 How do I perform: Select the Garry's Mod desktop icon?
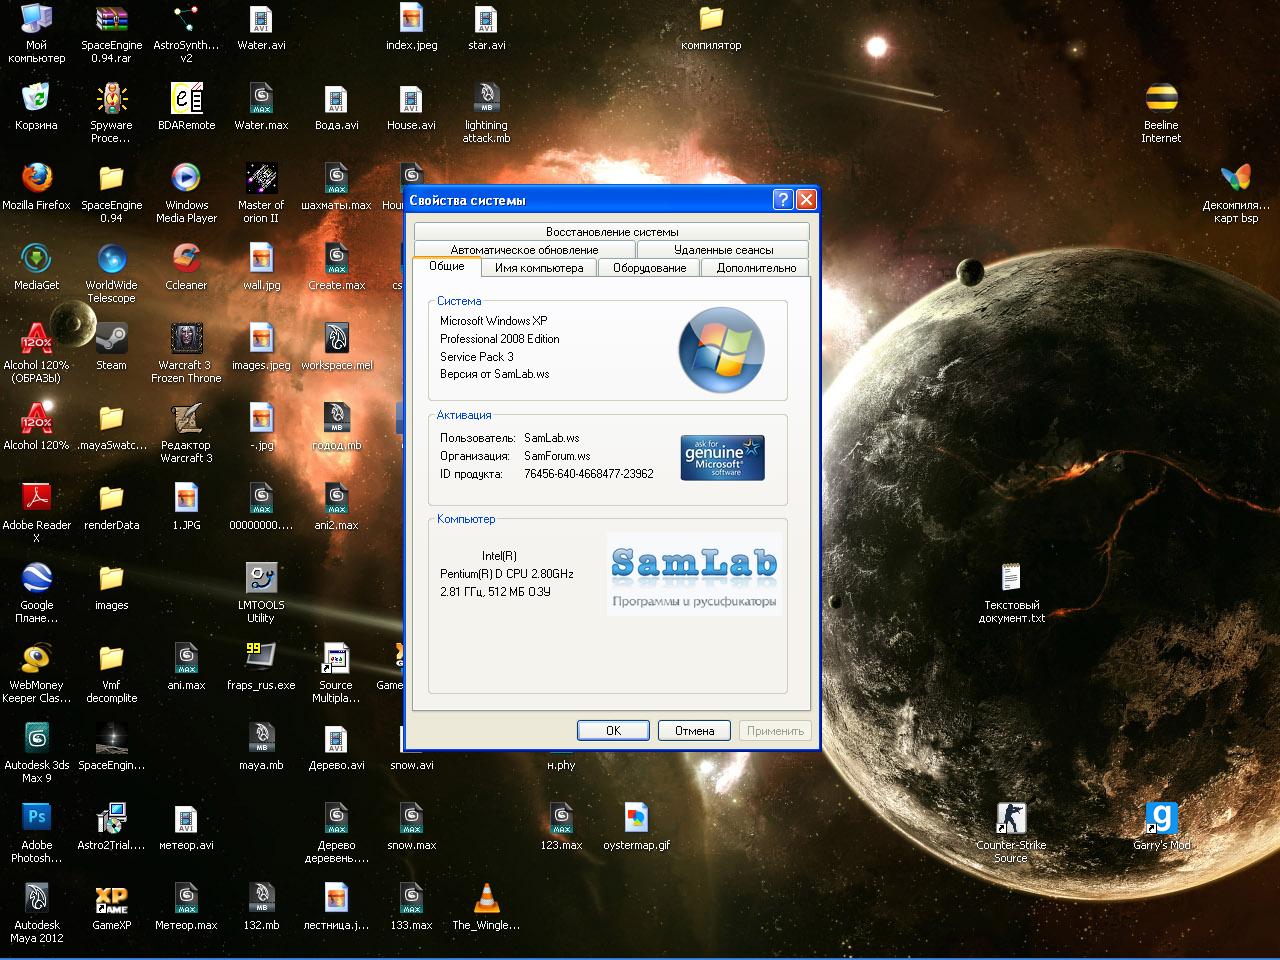pyautogui.click(x=1161, y=818)
